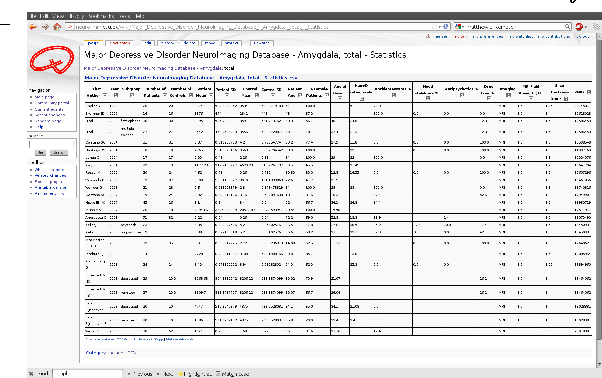Open the History menu
The height and width of the screenshot is (378, 602).
click(x=77, y=16)
